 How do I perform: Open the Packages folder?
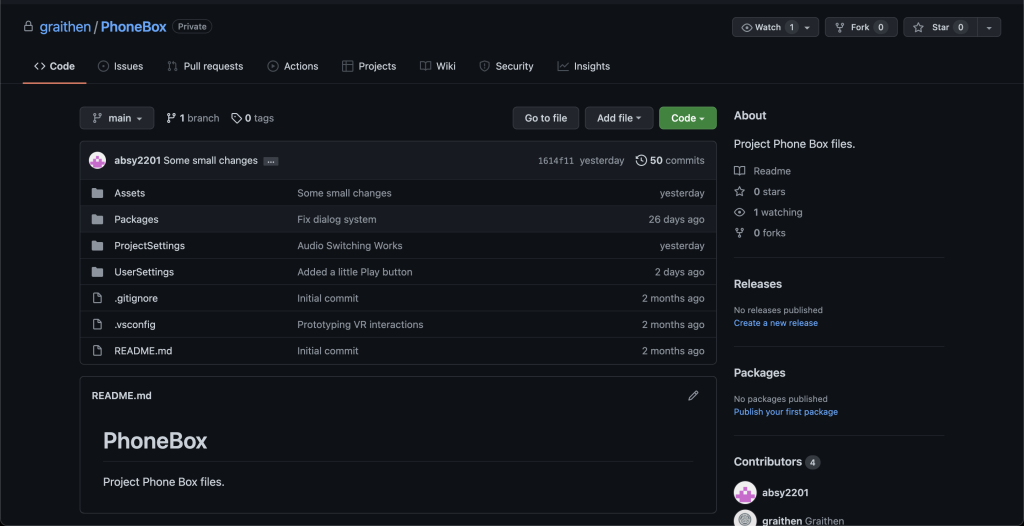point(136,220)
